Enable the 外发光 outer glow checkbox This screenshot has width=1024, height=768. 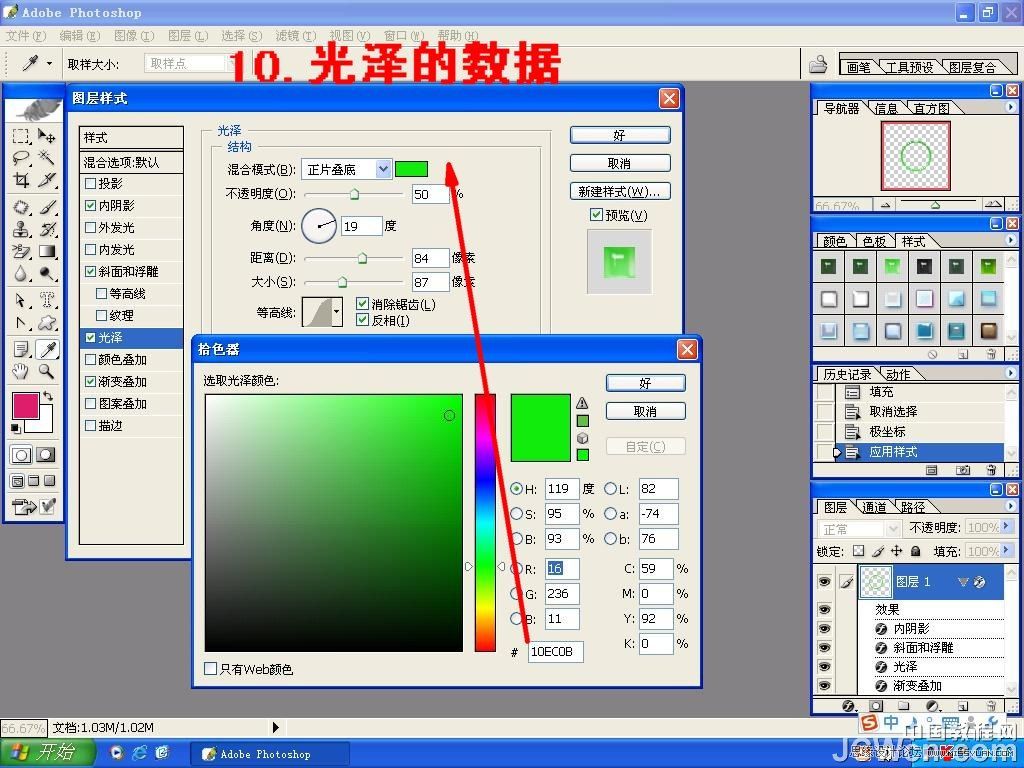click(x=91, y=228)
